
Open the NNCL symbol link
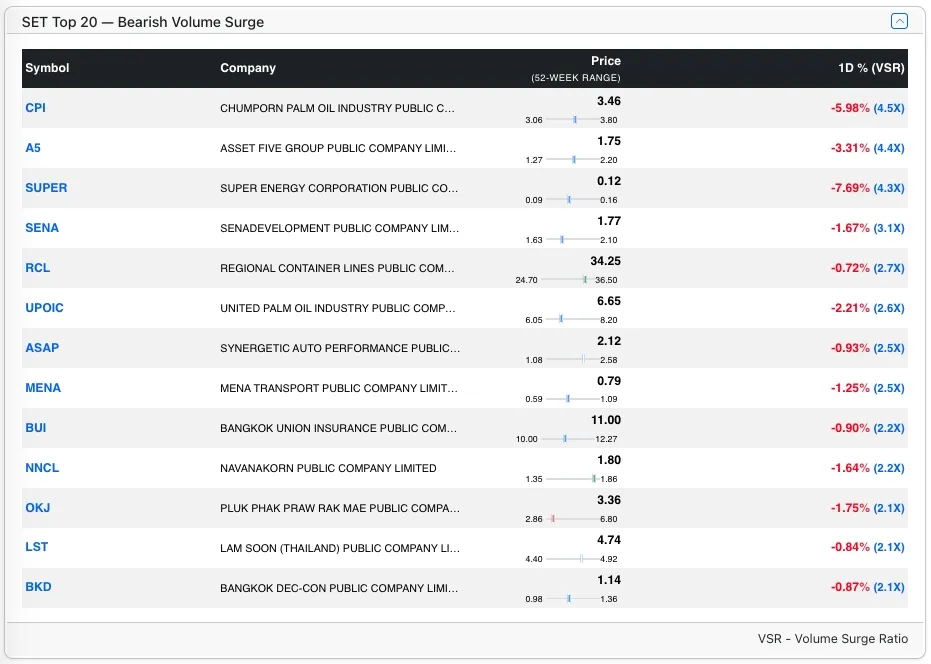point(42,468)
